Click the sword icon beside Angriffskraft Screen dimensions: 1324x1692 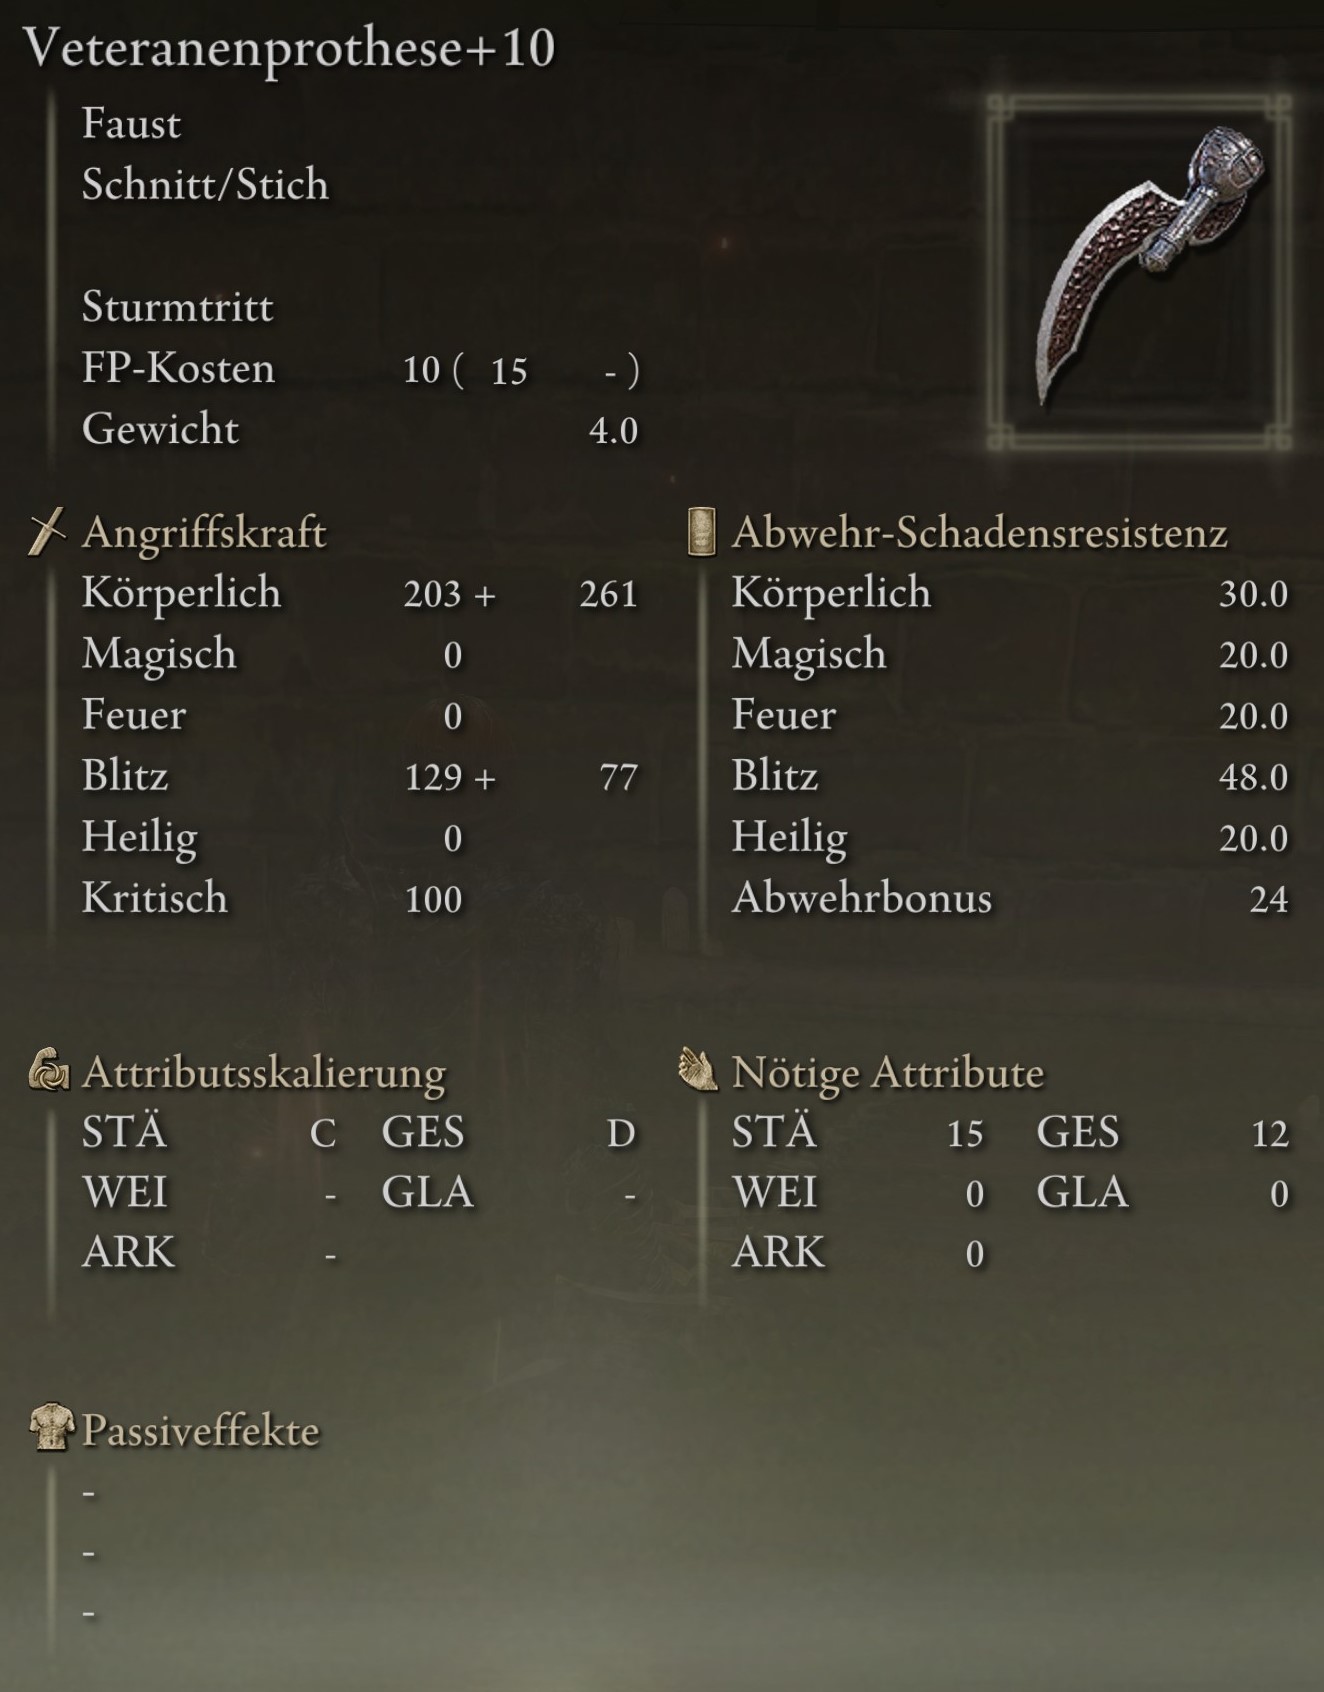[x=46, y=530]
